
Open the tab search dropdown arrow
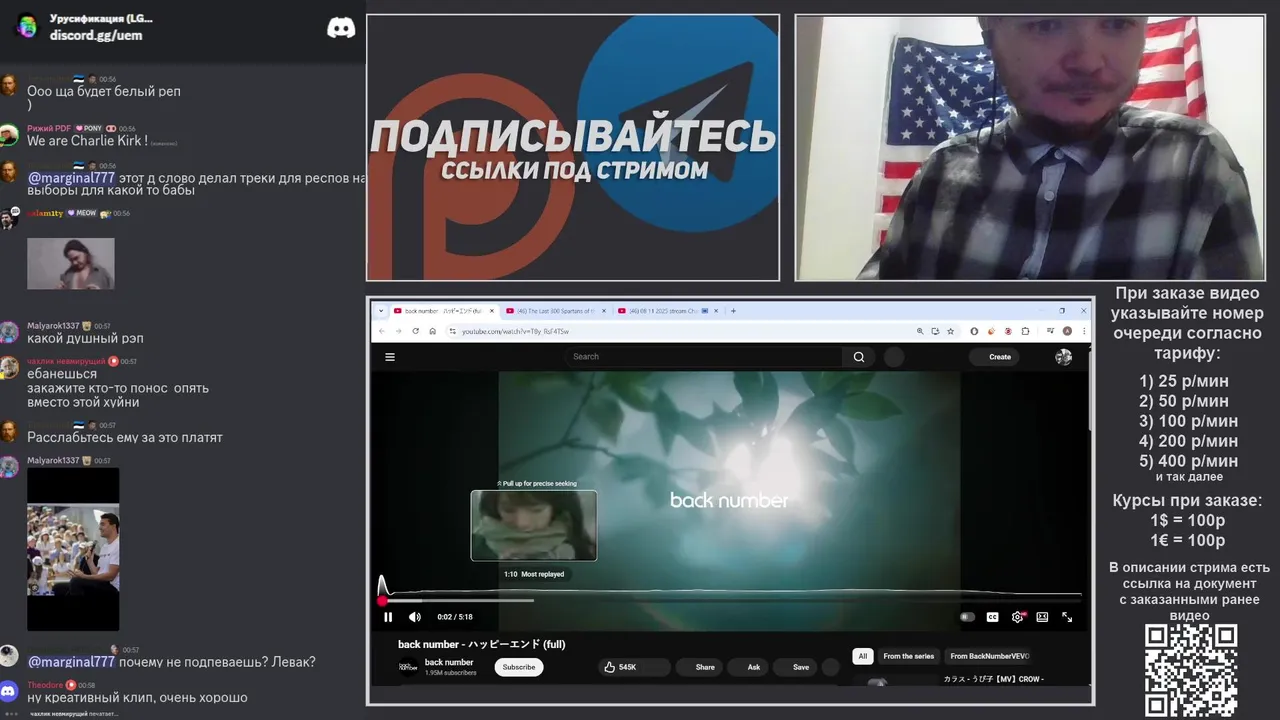coord(381,311)
